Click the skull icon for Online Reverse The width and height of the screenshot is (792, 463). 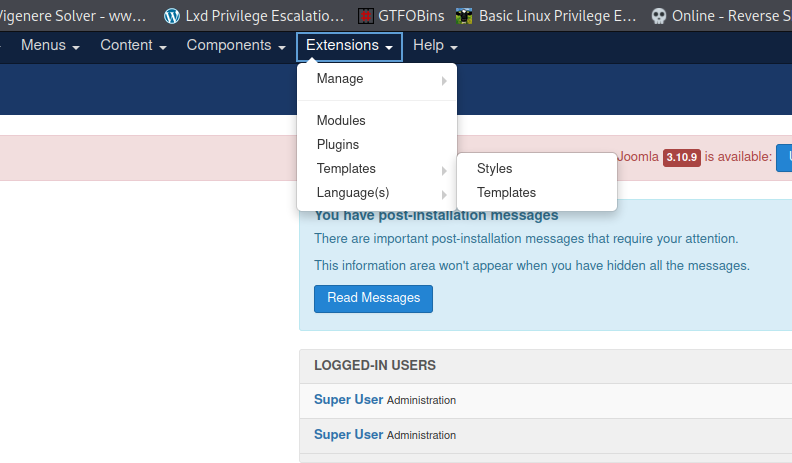tap(658, 16)
